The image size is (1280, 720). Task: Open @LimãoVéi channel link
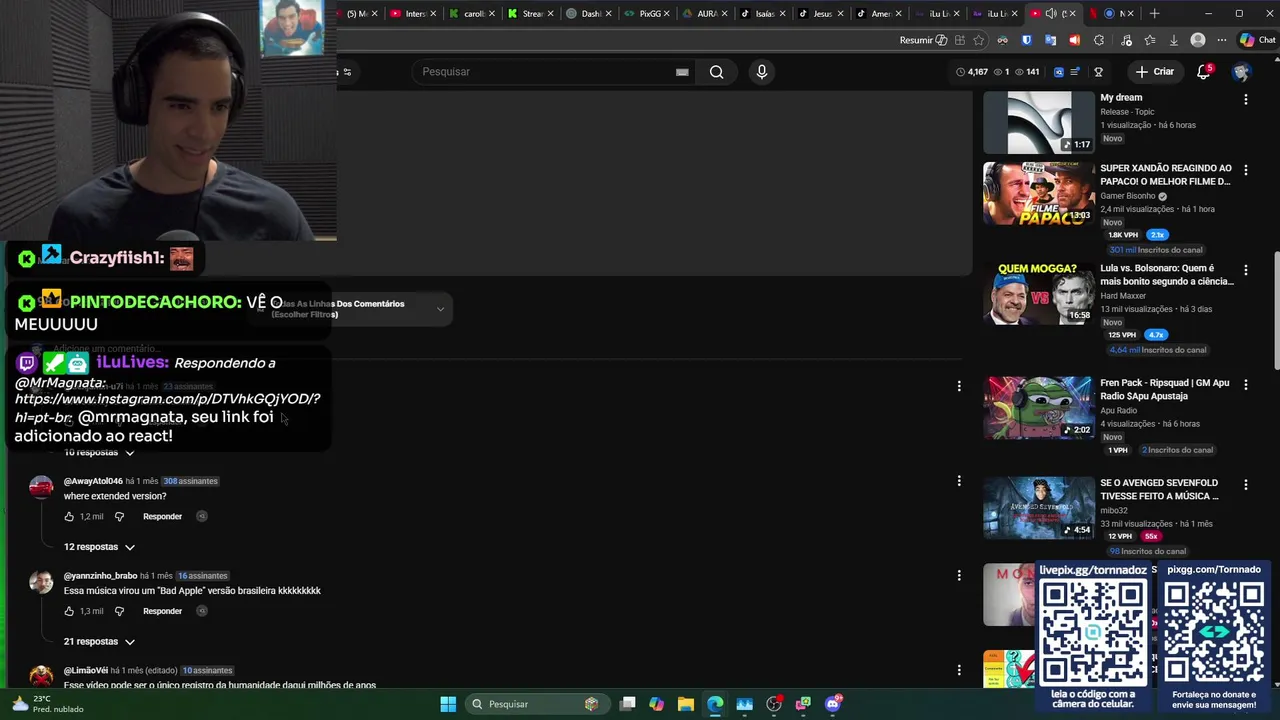[86, 670]
